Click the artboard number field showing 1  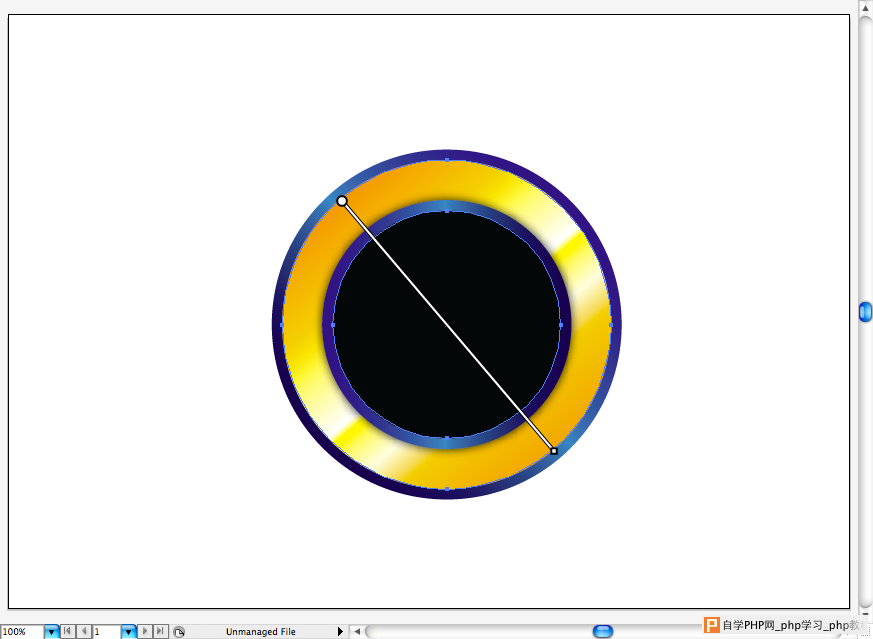point(107,632)
